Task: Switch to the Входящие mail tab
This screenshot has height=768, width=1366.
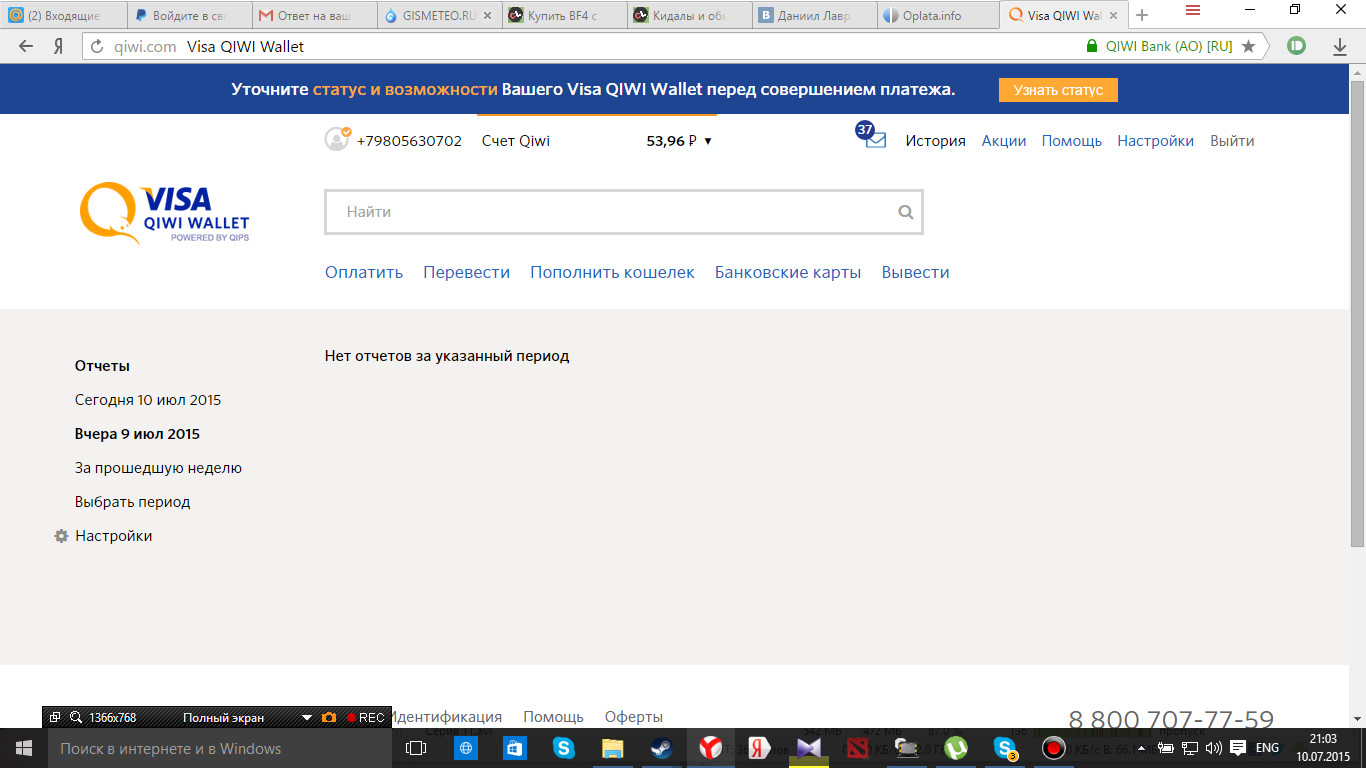Action: (x=62, y=15)
